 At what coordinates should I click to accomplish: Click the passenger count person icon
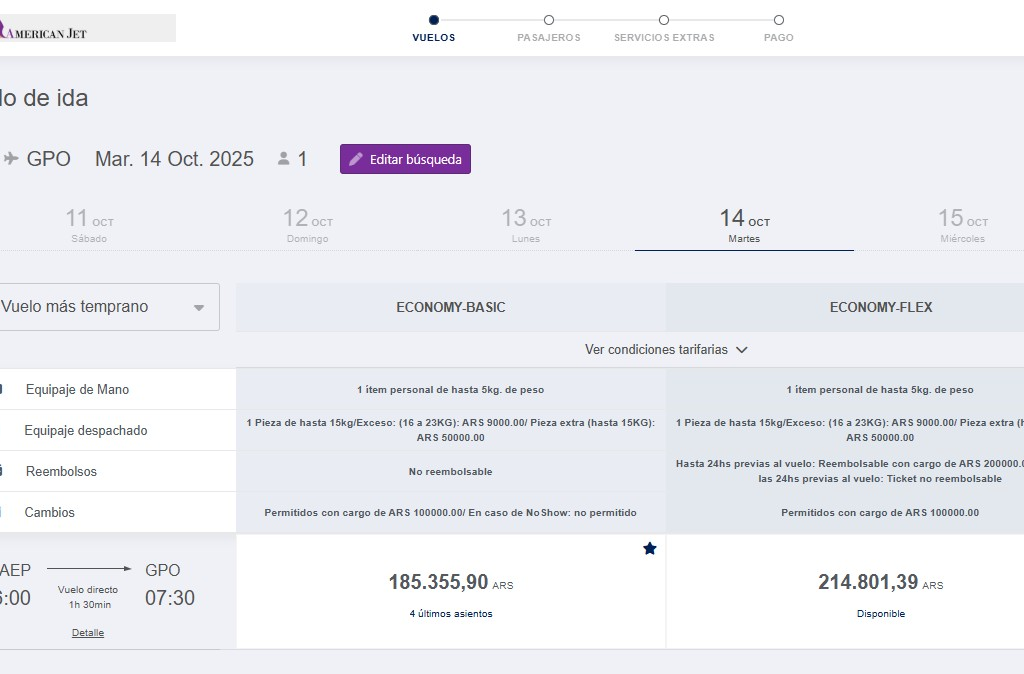click(283, 159)
